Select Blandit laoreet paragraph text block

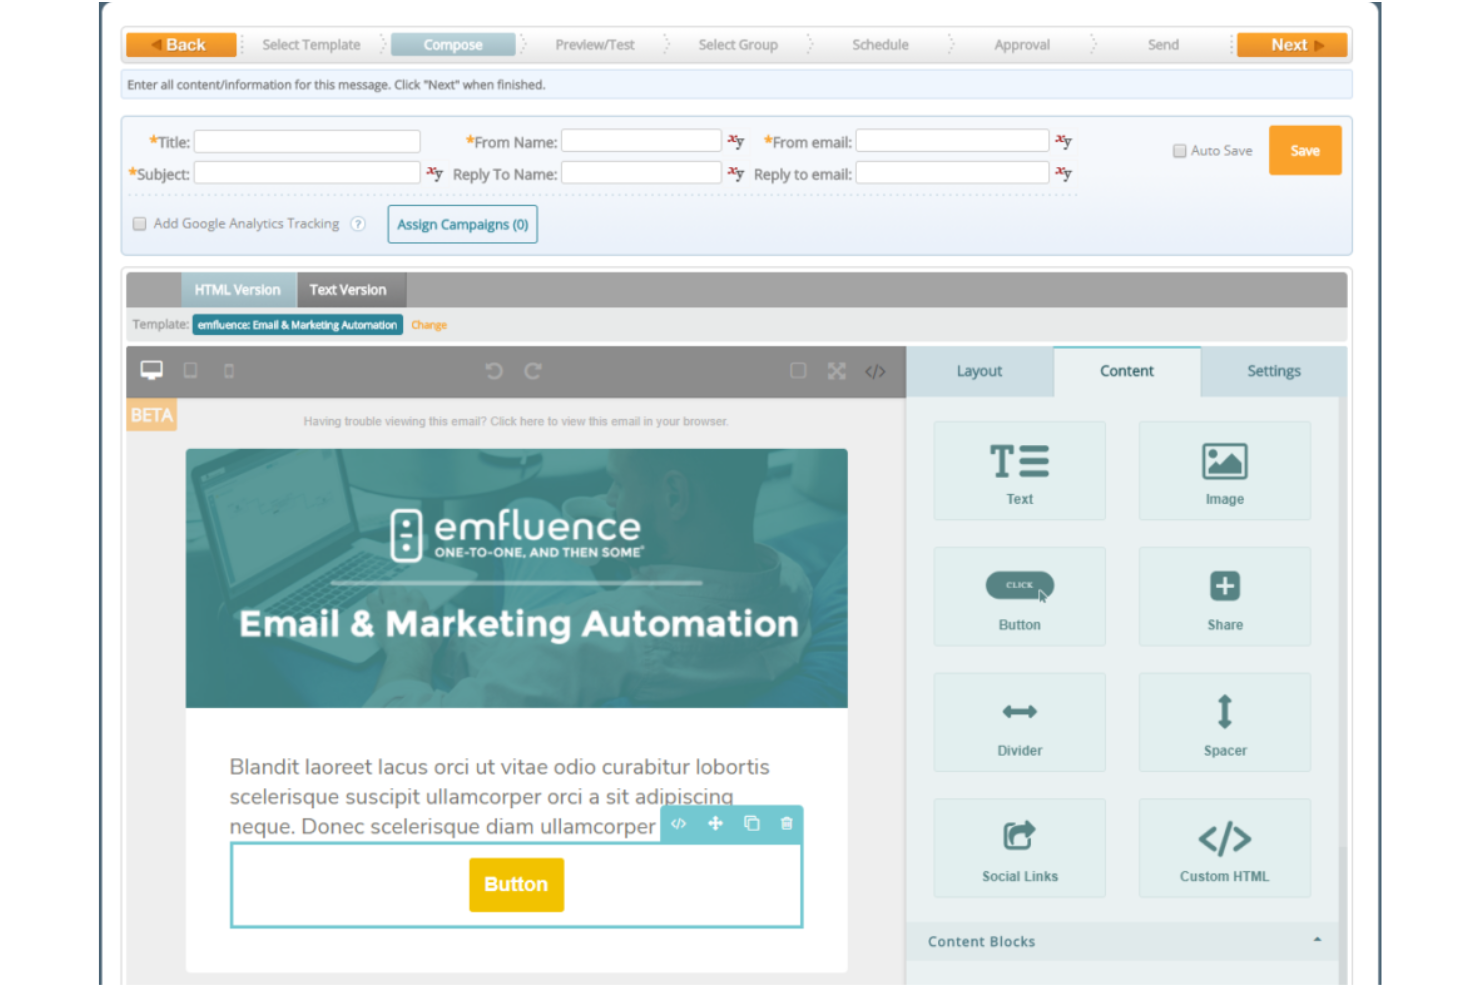tap(500, 796)
